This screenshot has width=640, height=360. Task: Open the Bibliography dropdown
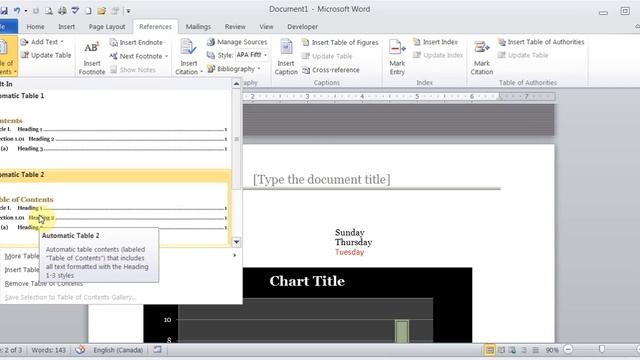coord(234,69)
